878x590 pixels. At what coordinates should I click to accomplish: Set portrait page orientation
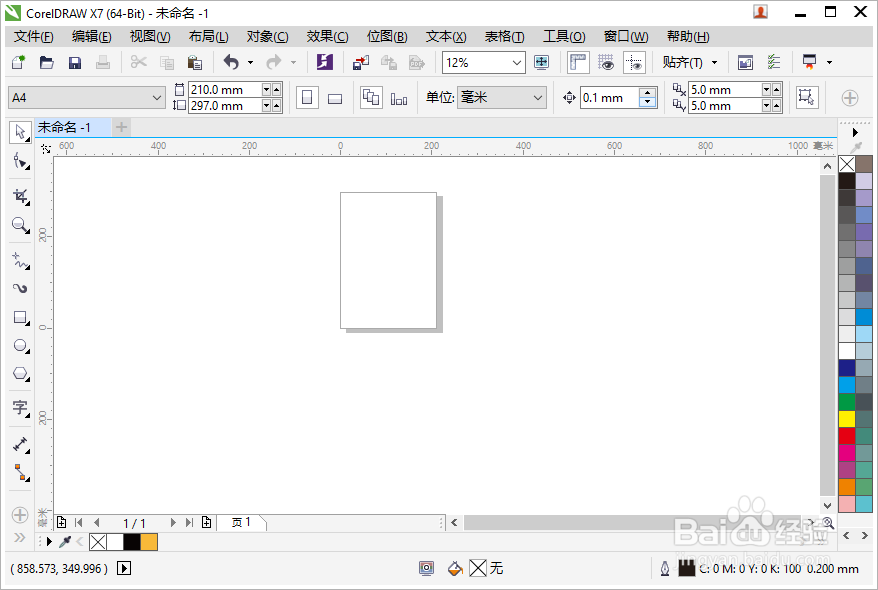[307, 98]
